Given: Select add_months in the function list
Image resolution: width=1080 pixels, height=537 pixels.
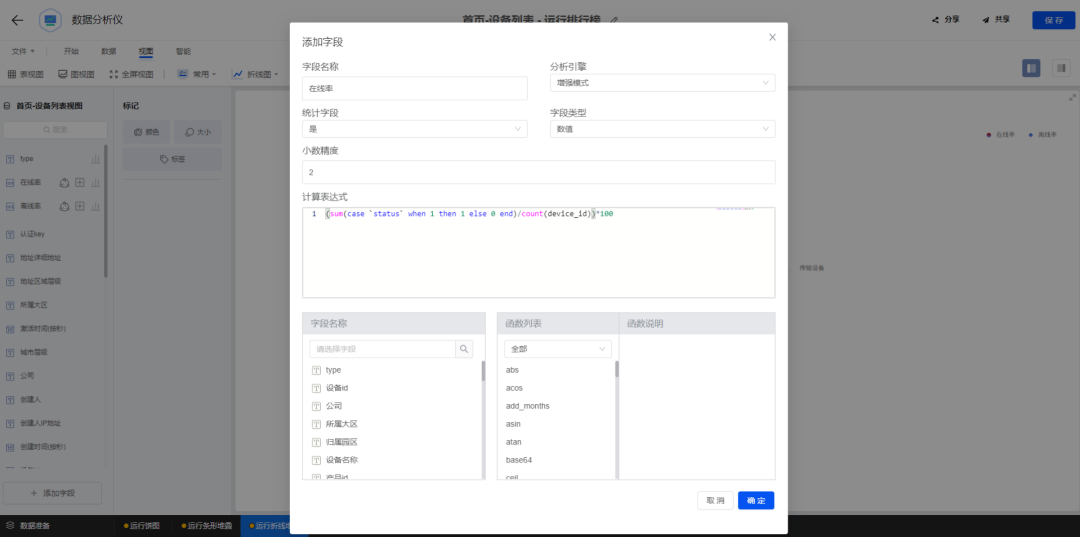Looking at the screenshot, I should tap(528, 406).
